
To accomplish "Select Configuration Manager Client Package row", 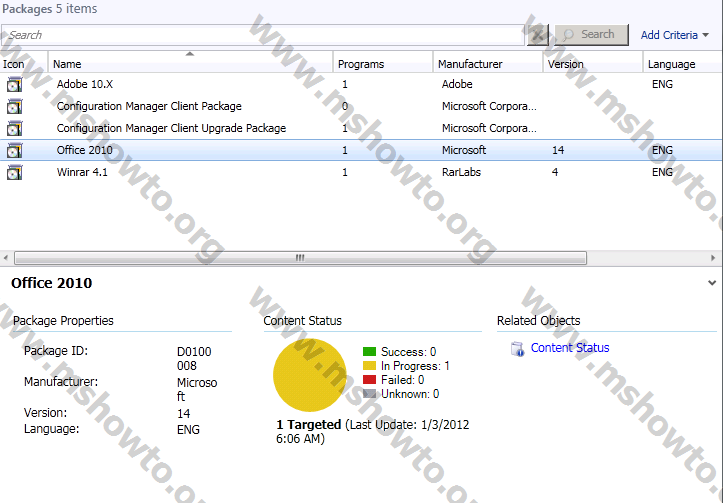I will 362,107.
